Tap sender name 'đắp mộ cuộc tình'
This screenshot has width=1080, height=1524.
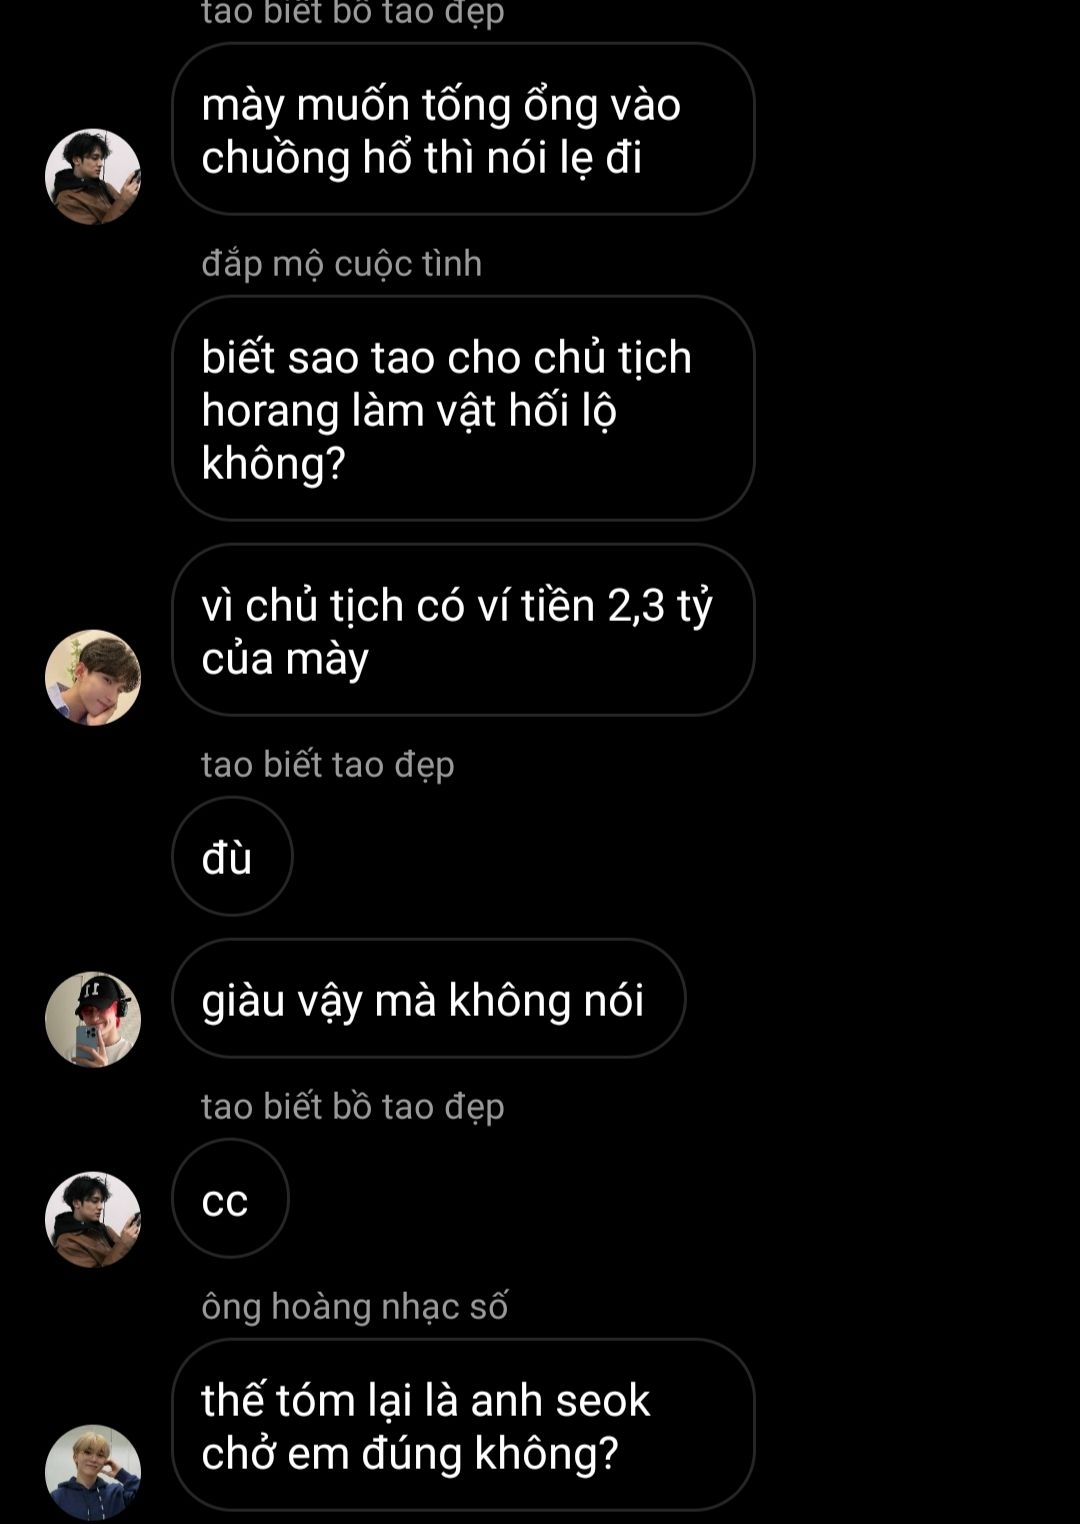[x=342, y=264]
